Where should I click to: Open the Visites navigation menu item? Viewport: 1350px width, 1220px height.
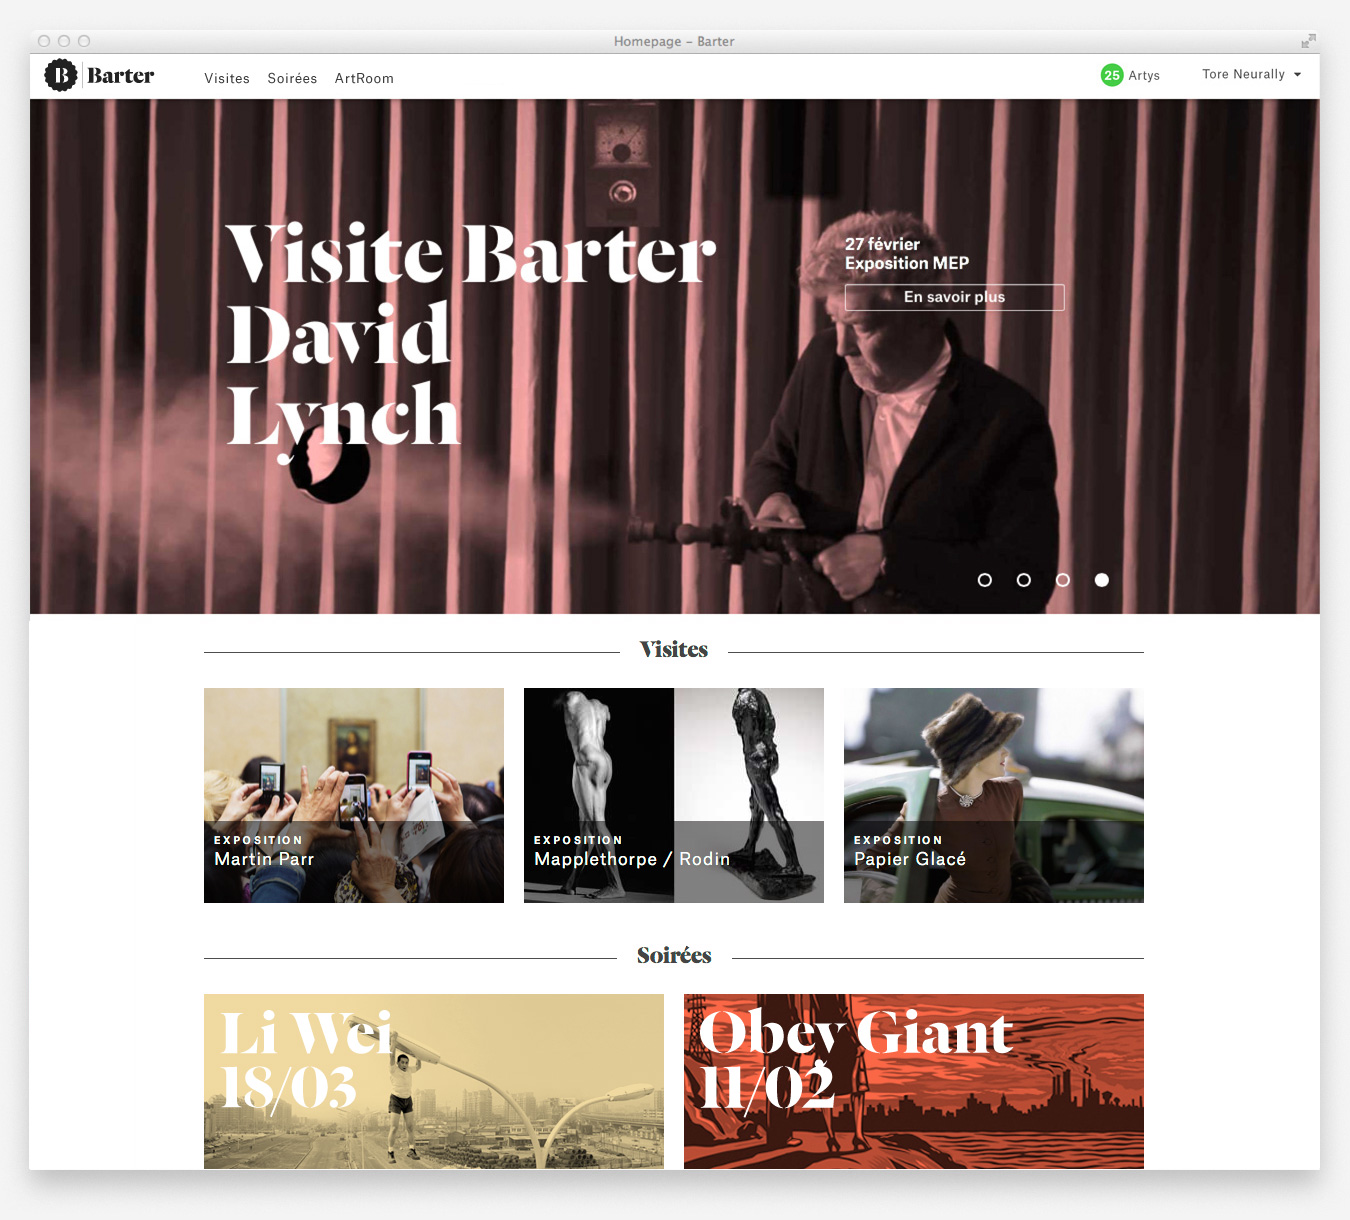tap(227, 78)
